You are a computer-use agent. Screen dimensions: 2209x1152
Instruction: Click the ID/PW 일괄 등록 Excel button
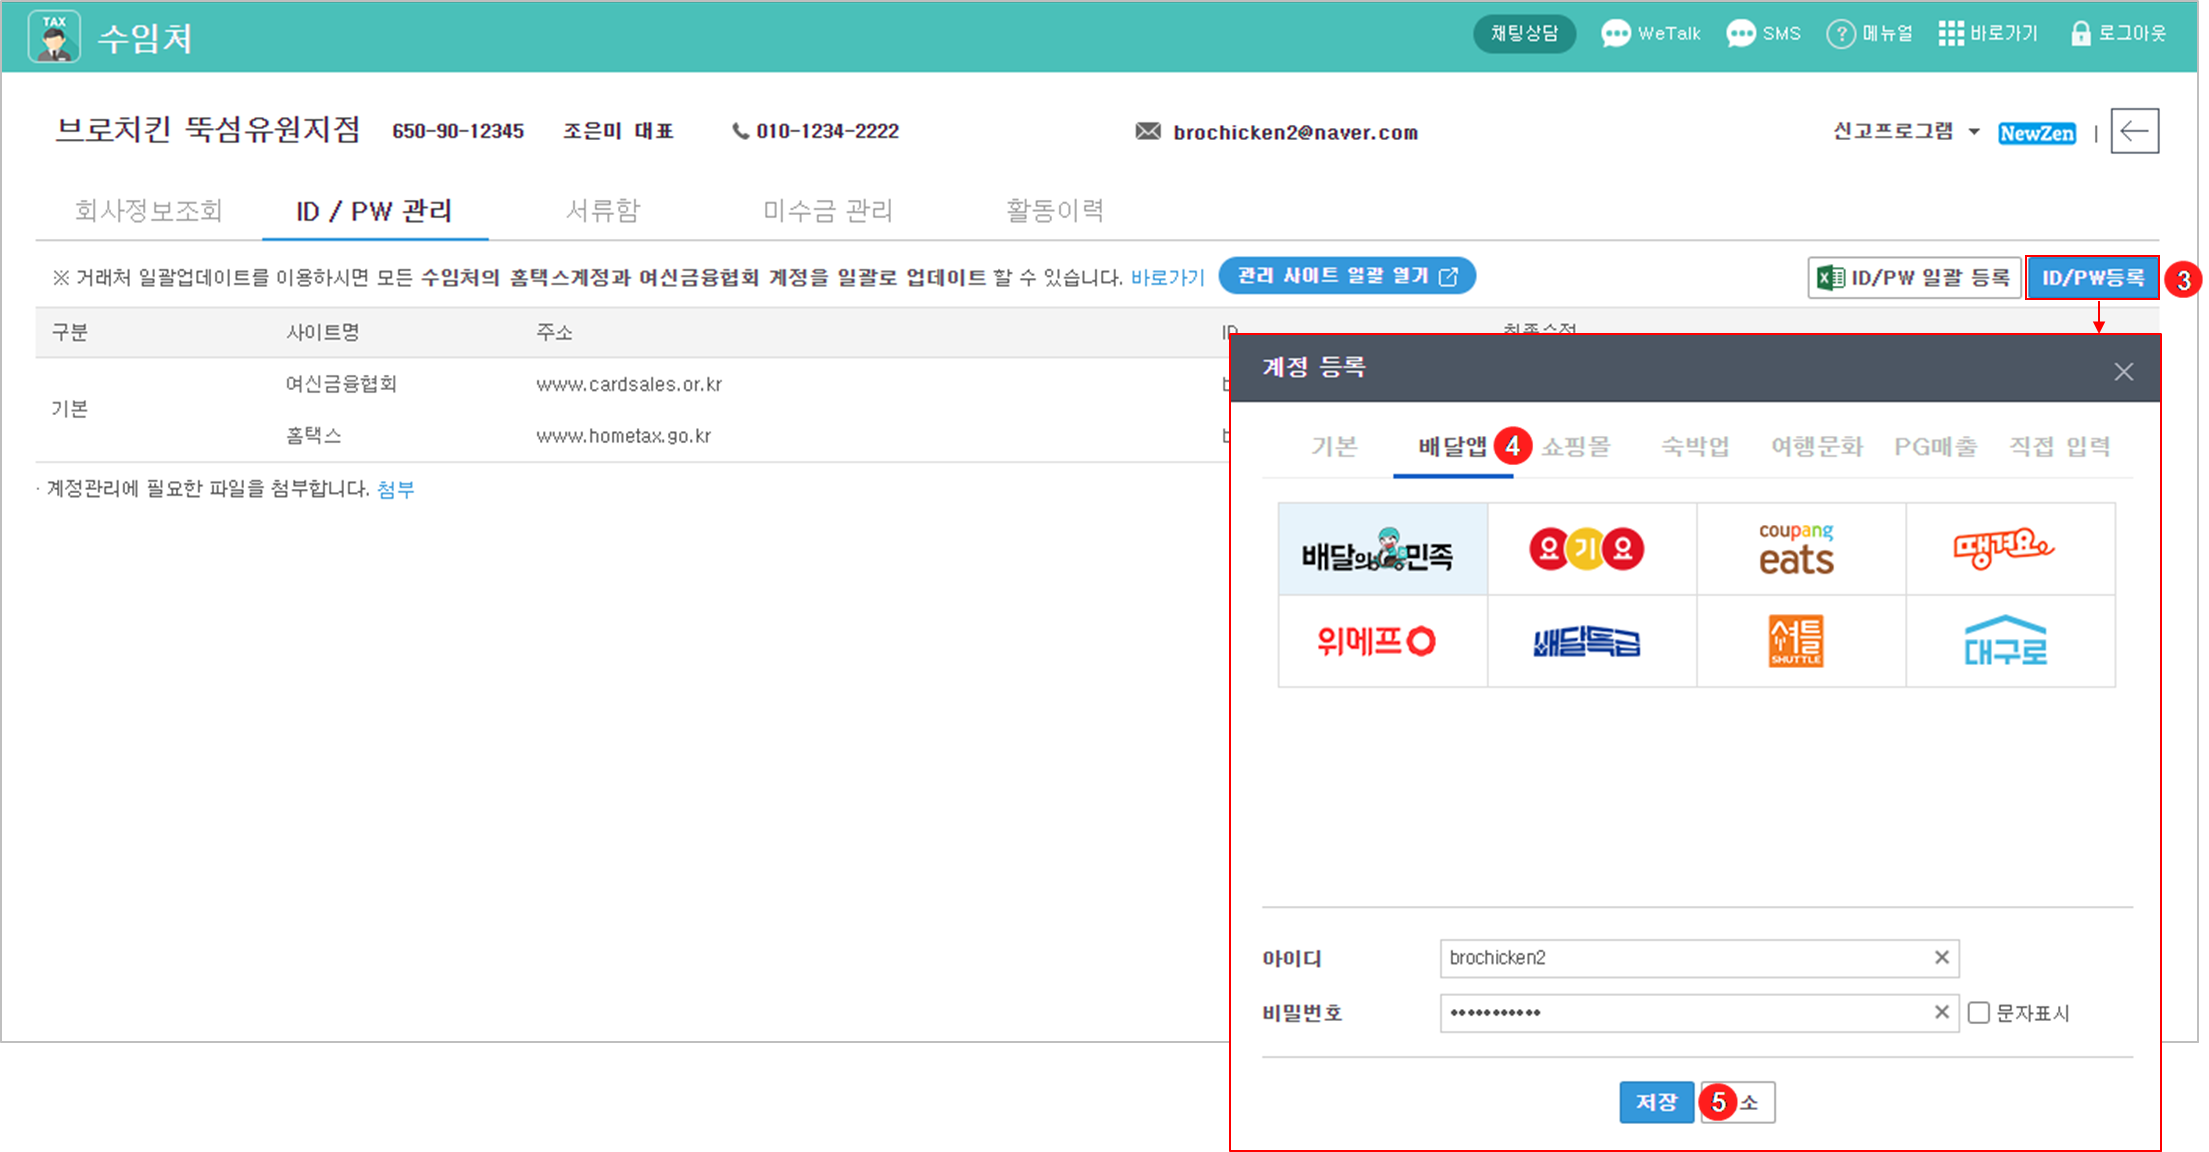[1914, 277]
